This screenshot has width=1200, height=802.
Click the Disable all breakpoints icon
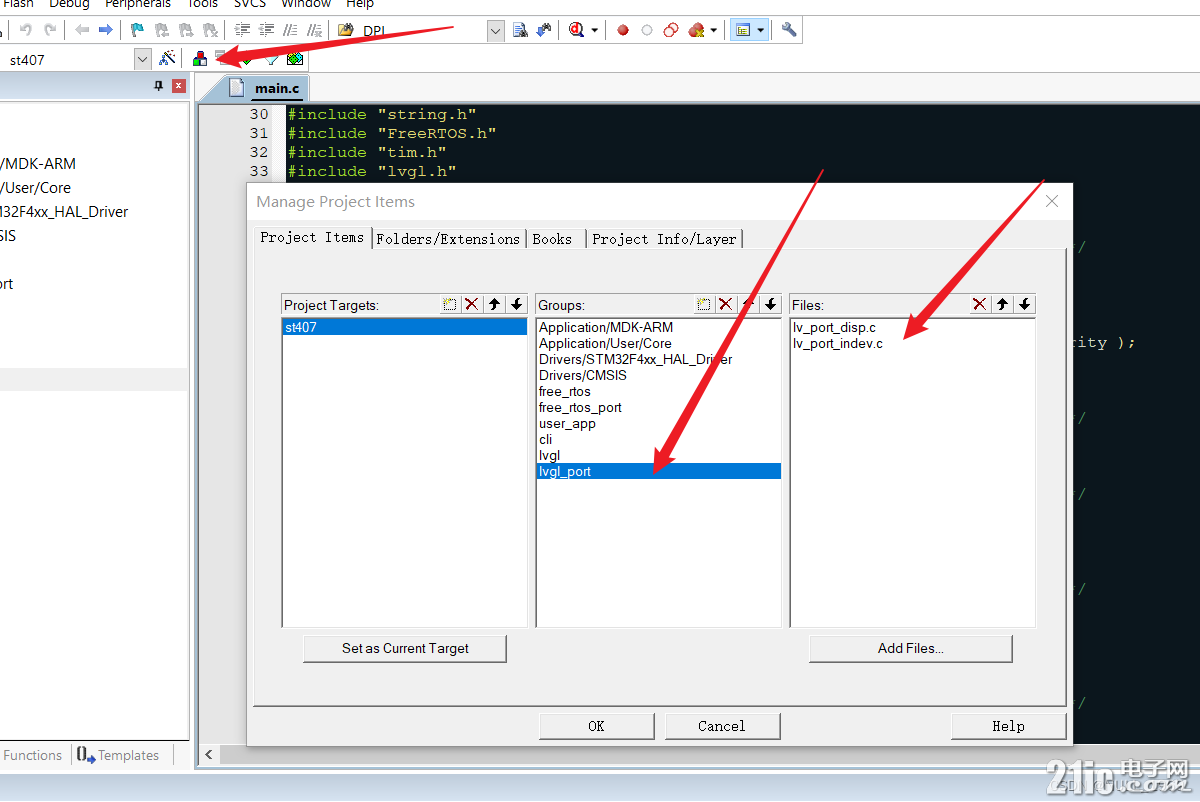(x=671, y=30)
